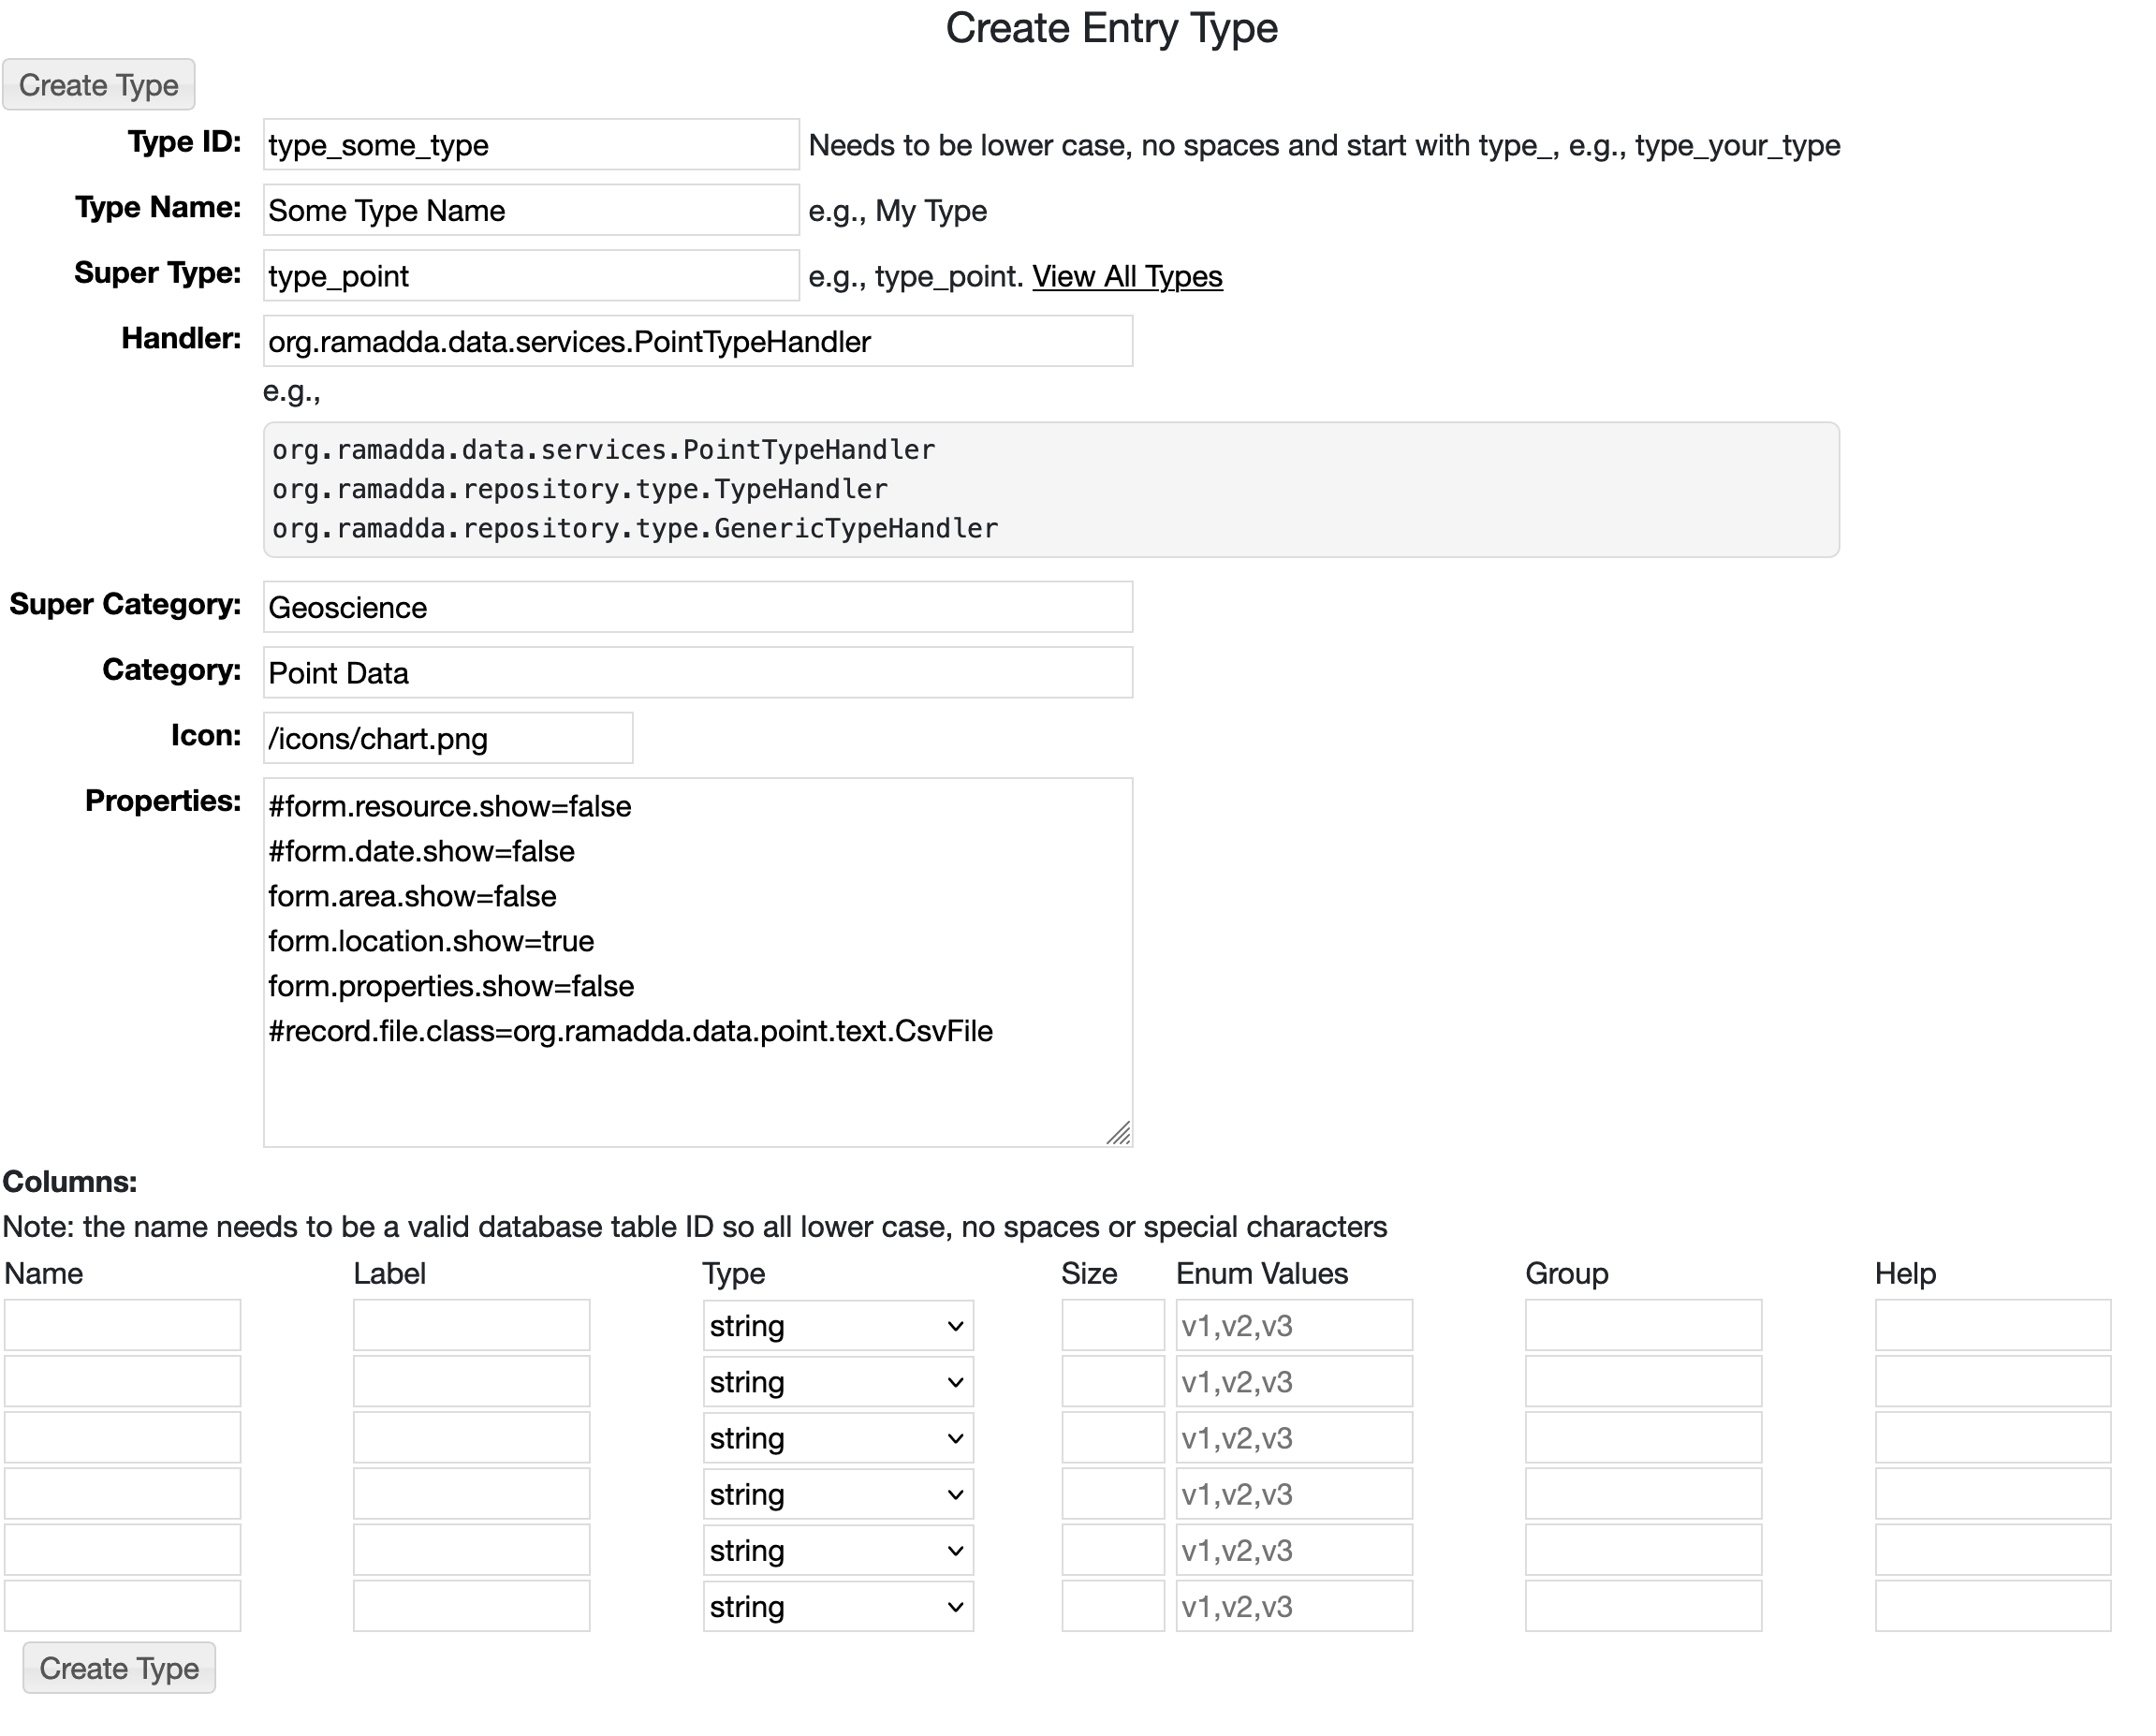Click the first row Label field
The height and width of the screenshot is (1736, 2156).
[472, 1326]
